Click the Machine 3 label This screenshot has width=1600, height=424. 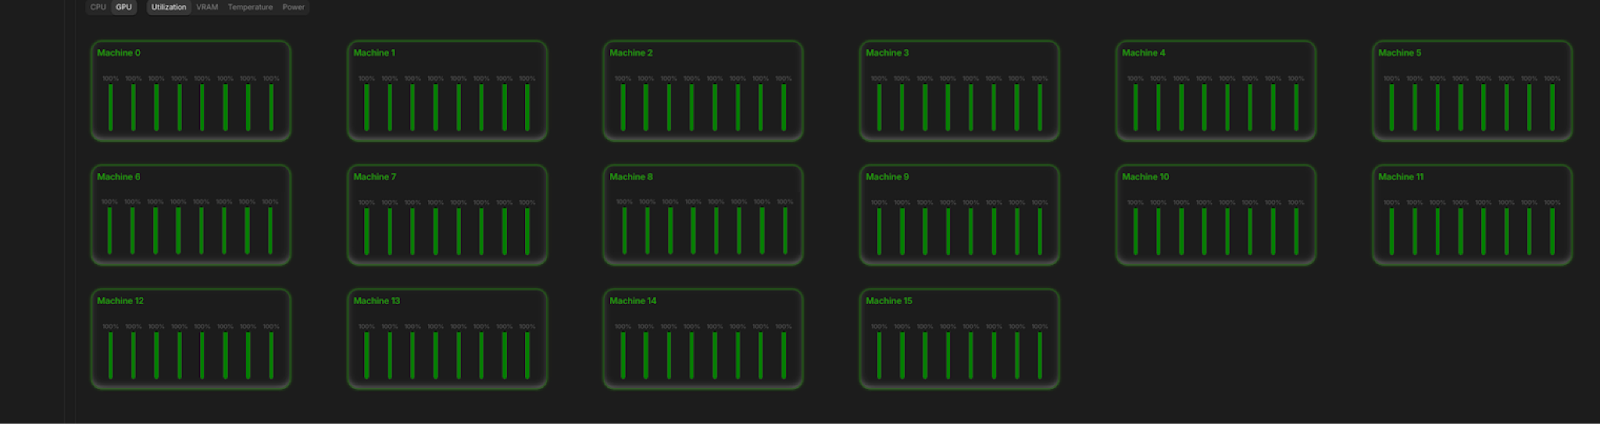click(887, 53)
